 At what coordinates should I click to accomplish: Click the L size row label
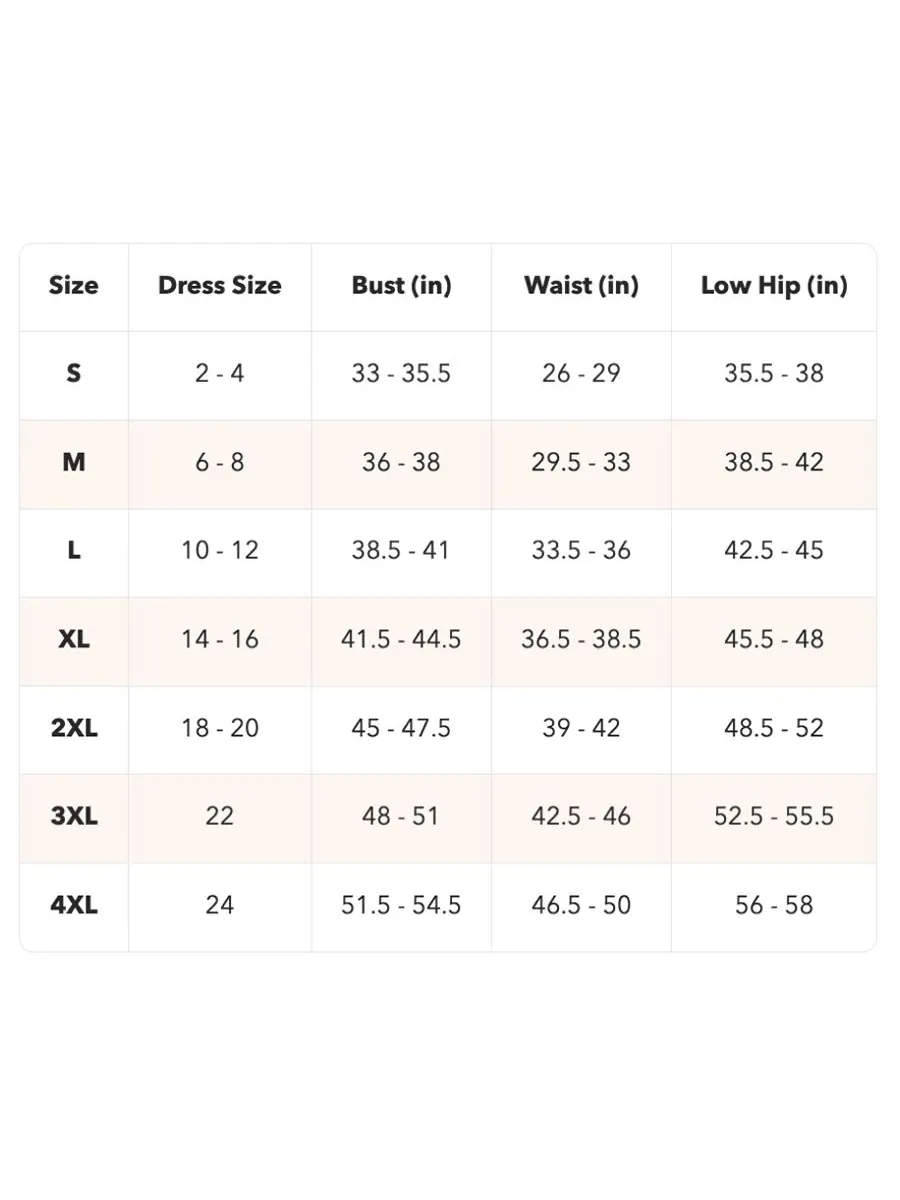[x=74, y=551]
